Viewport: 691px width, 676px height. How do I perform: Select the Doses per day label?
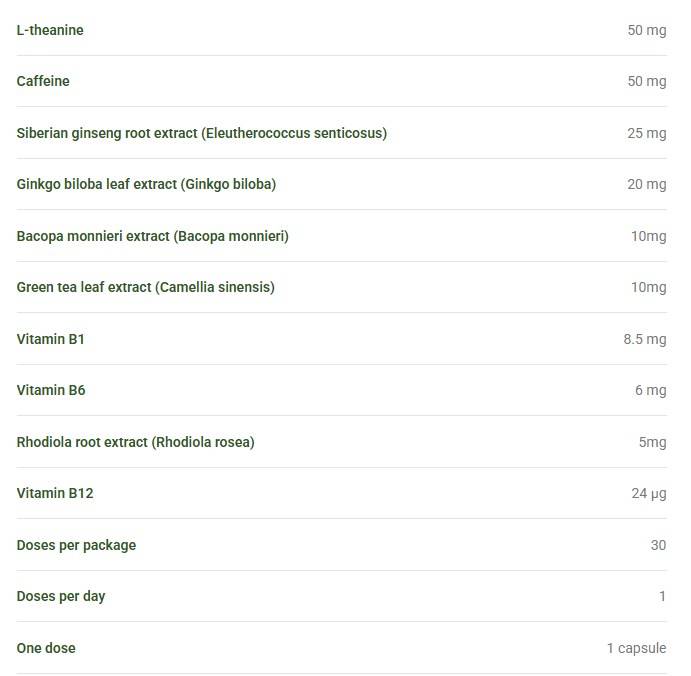pyautogui.click(x=61, y=597)
